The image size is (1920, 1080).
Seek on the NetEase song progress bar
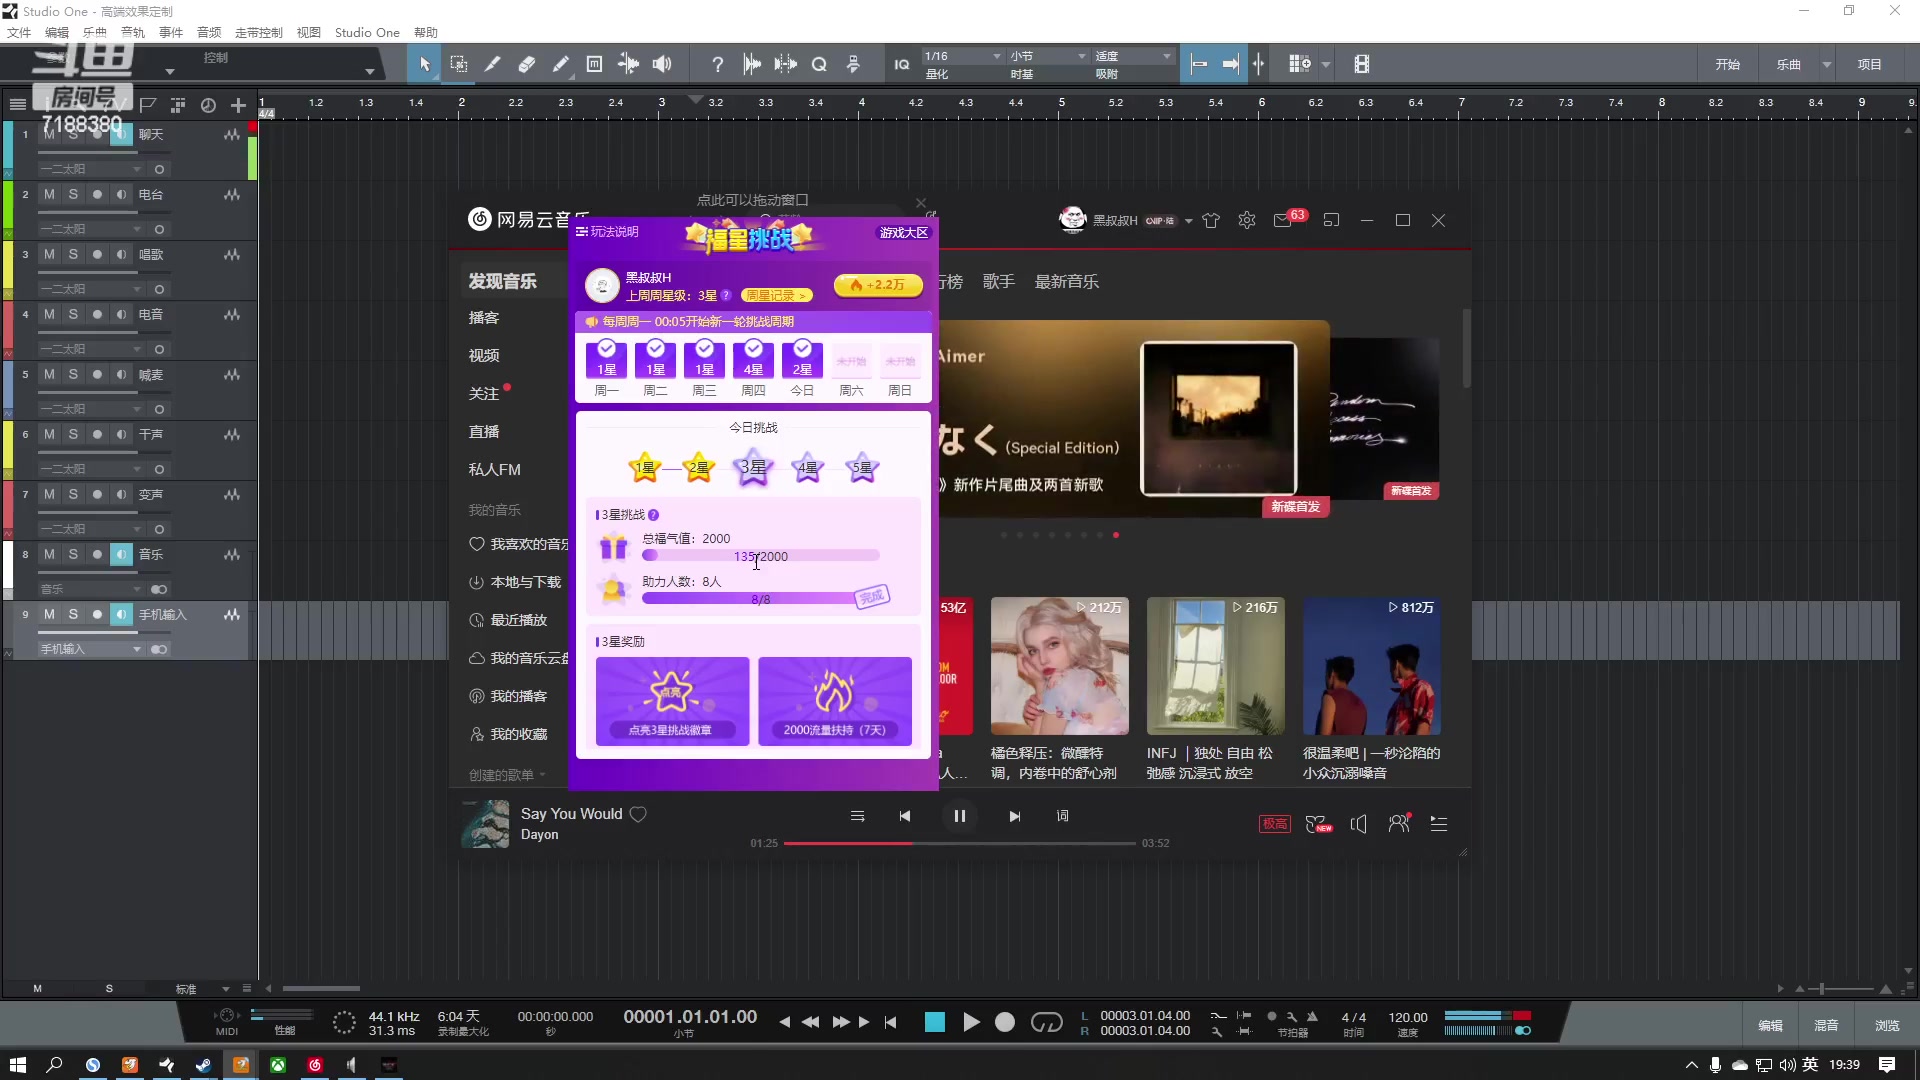(x=959, y=843)
